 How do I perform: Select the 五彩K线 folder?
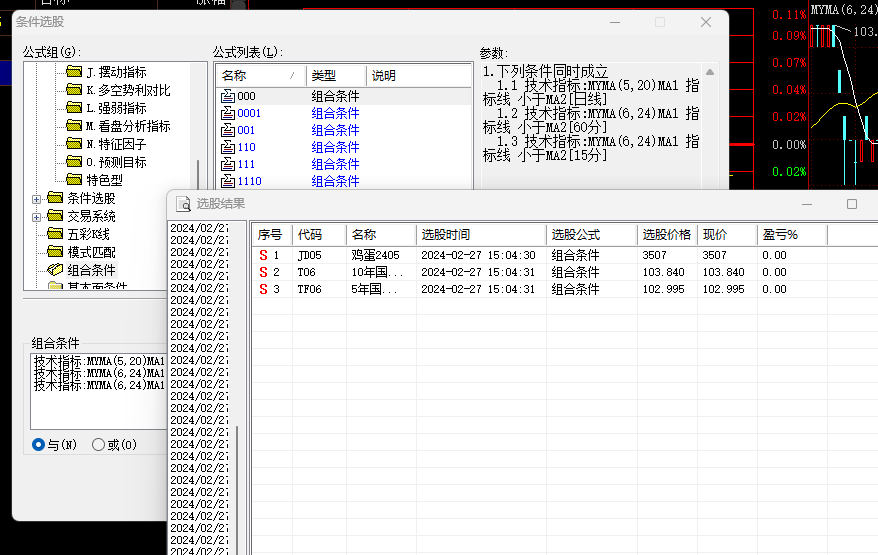[x=78, y=234]
